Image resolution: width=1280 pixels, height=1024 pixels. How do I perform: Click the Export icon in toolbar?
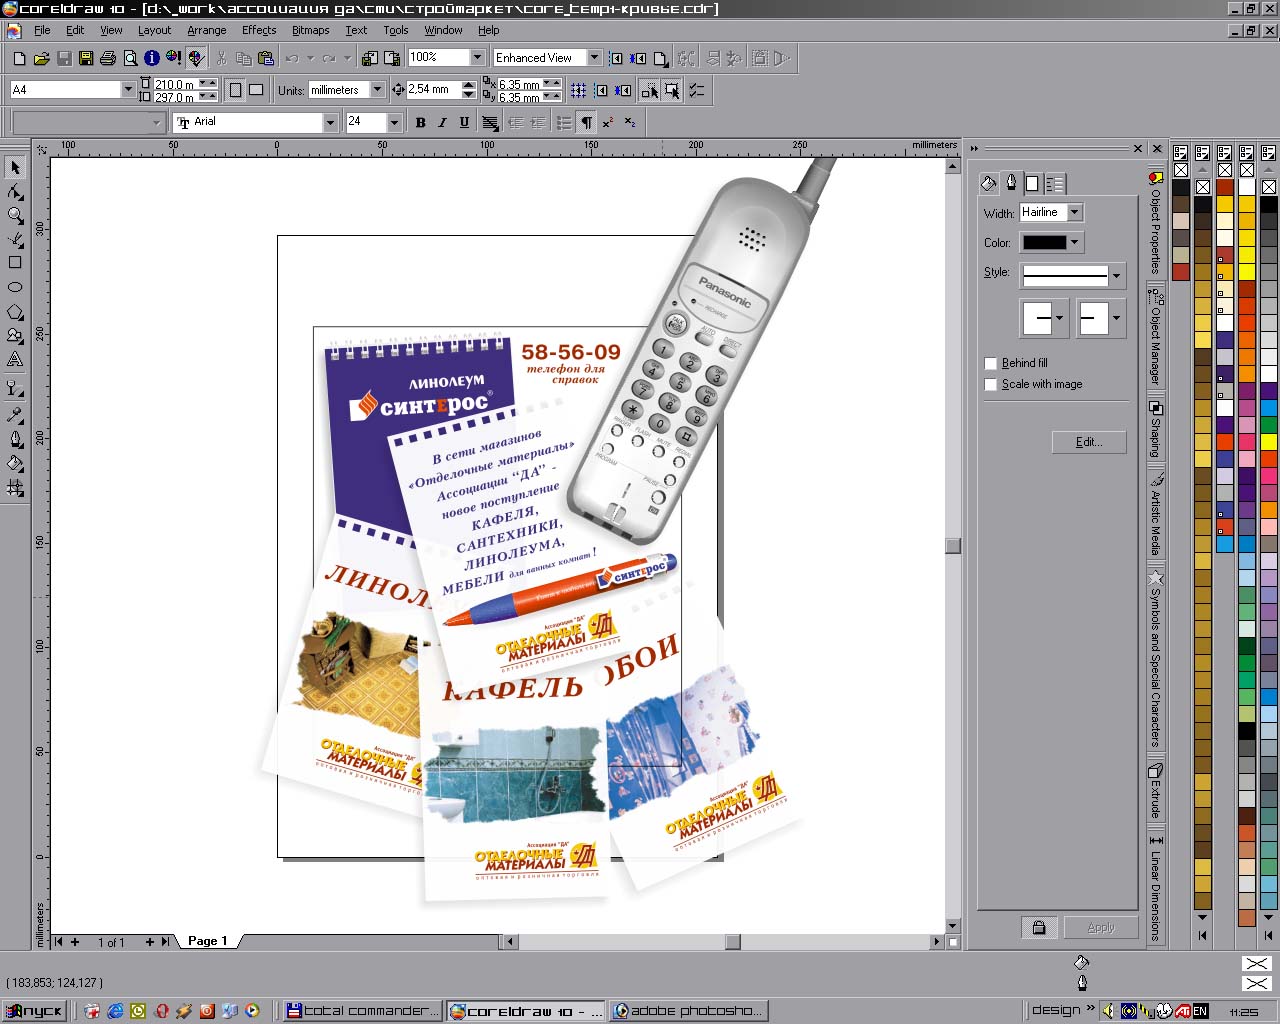(x=391, y=58)
